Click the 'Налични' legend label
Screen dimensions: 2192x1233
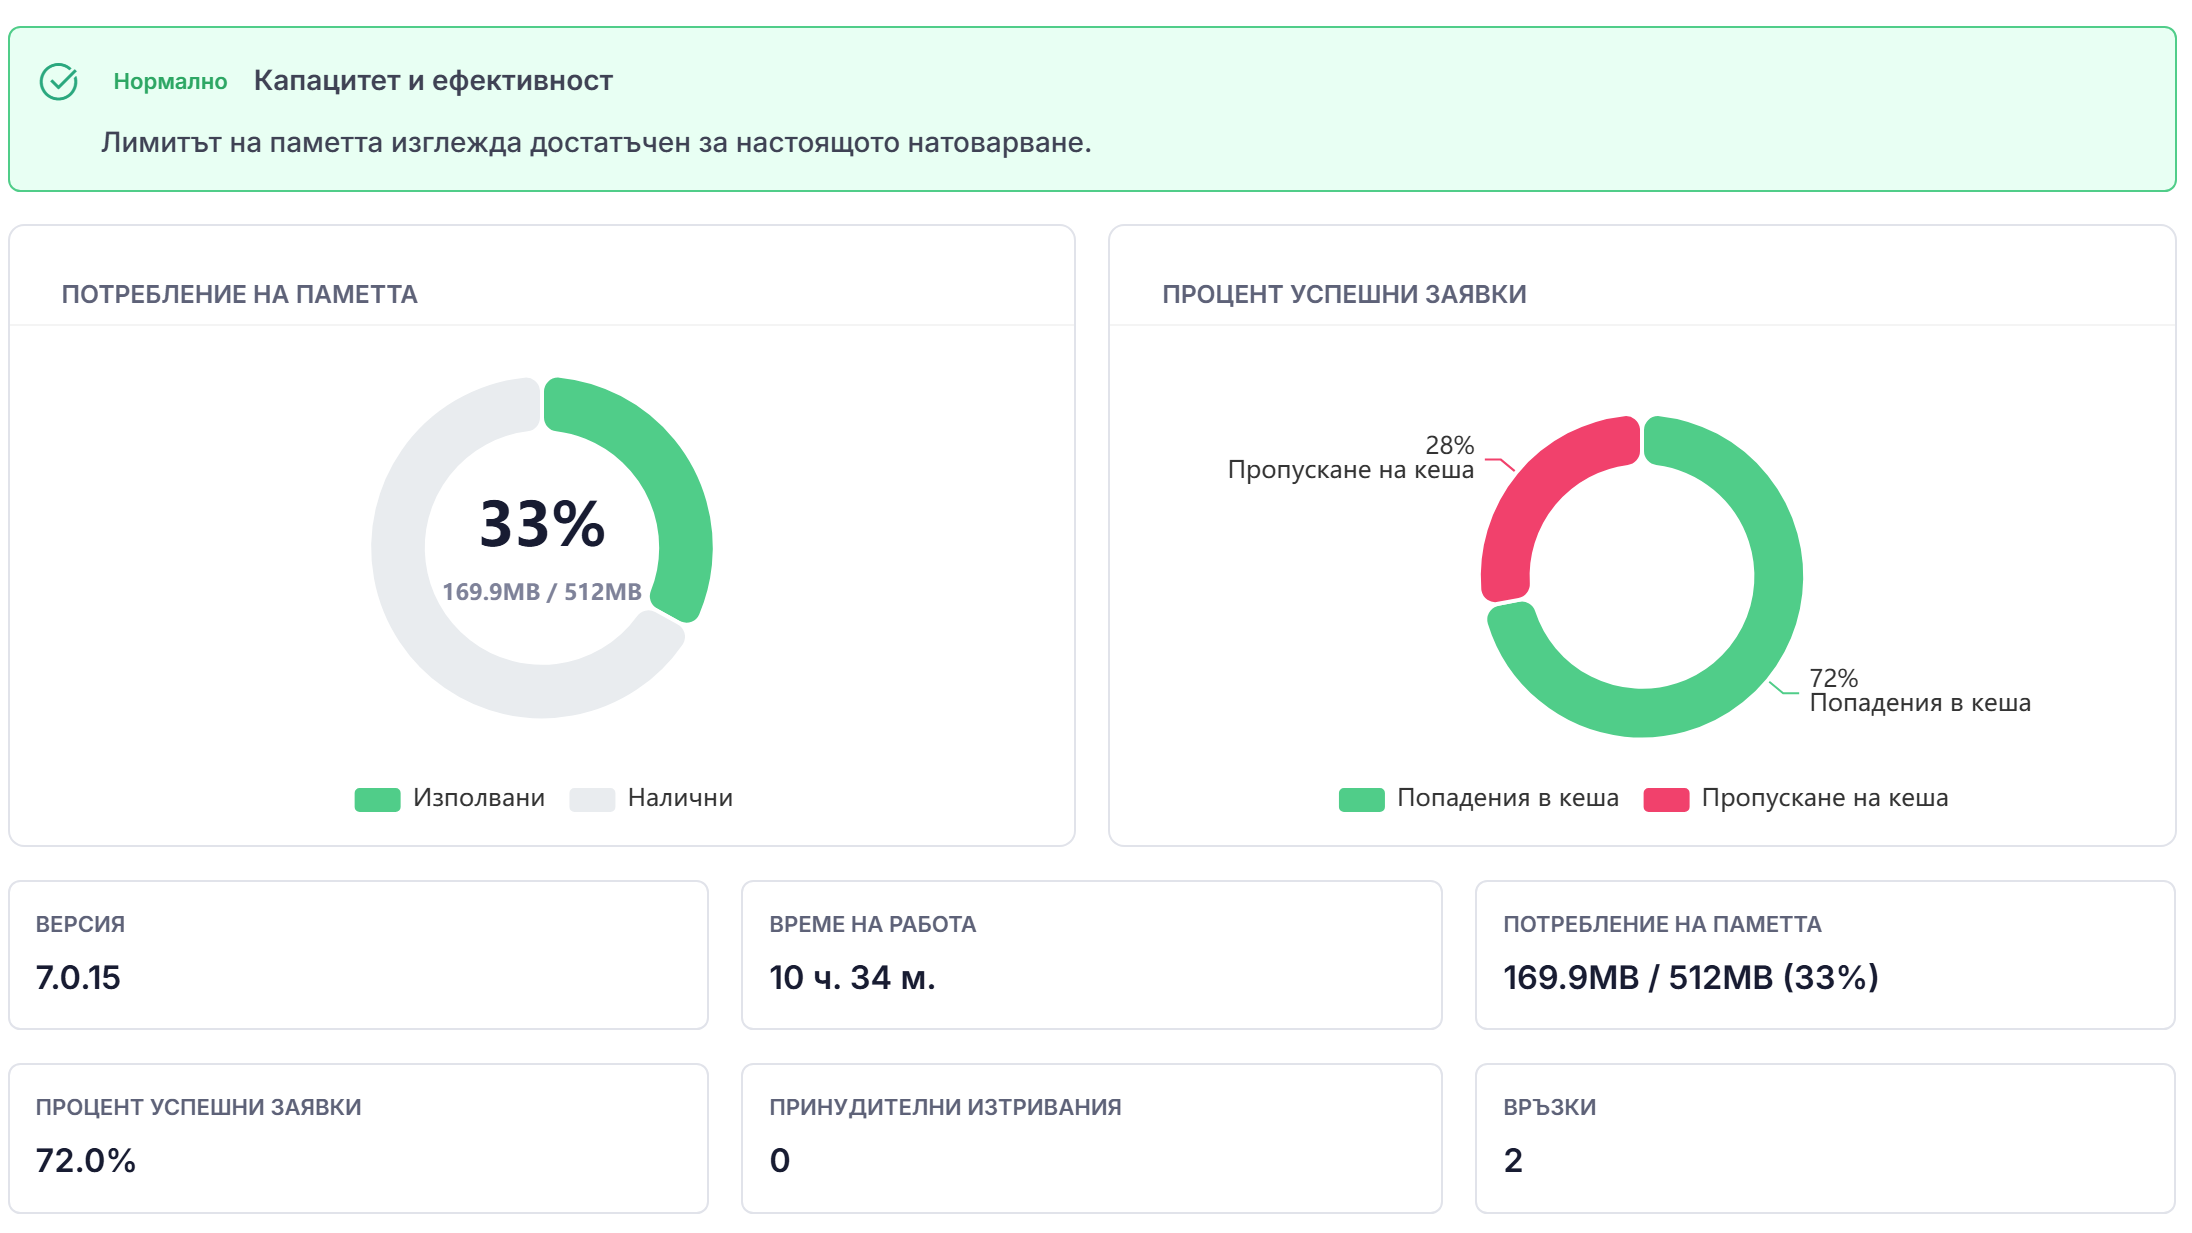click(680, 798)
